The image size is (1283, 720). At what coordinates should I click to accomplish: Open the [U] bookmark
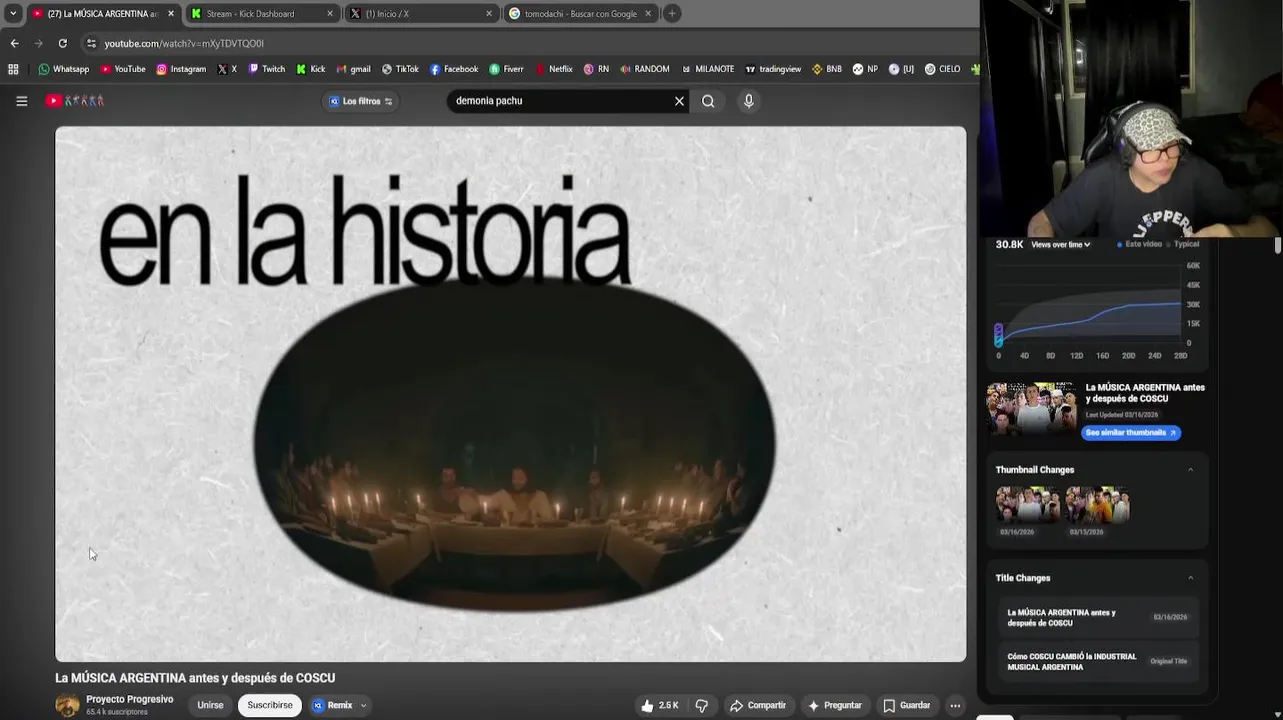tap(901, 69)
